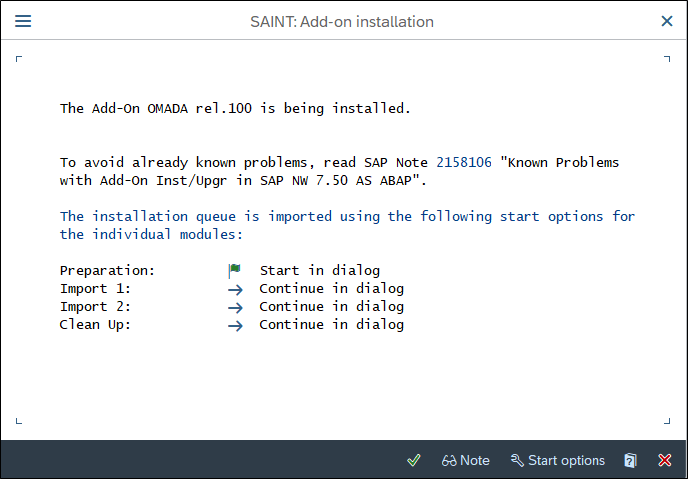This screenshot has width=688, height=479.
Task: Click the Note button
Action: click(x=466, y=460)
